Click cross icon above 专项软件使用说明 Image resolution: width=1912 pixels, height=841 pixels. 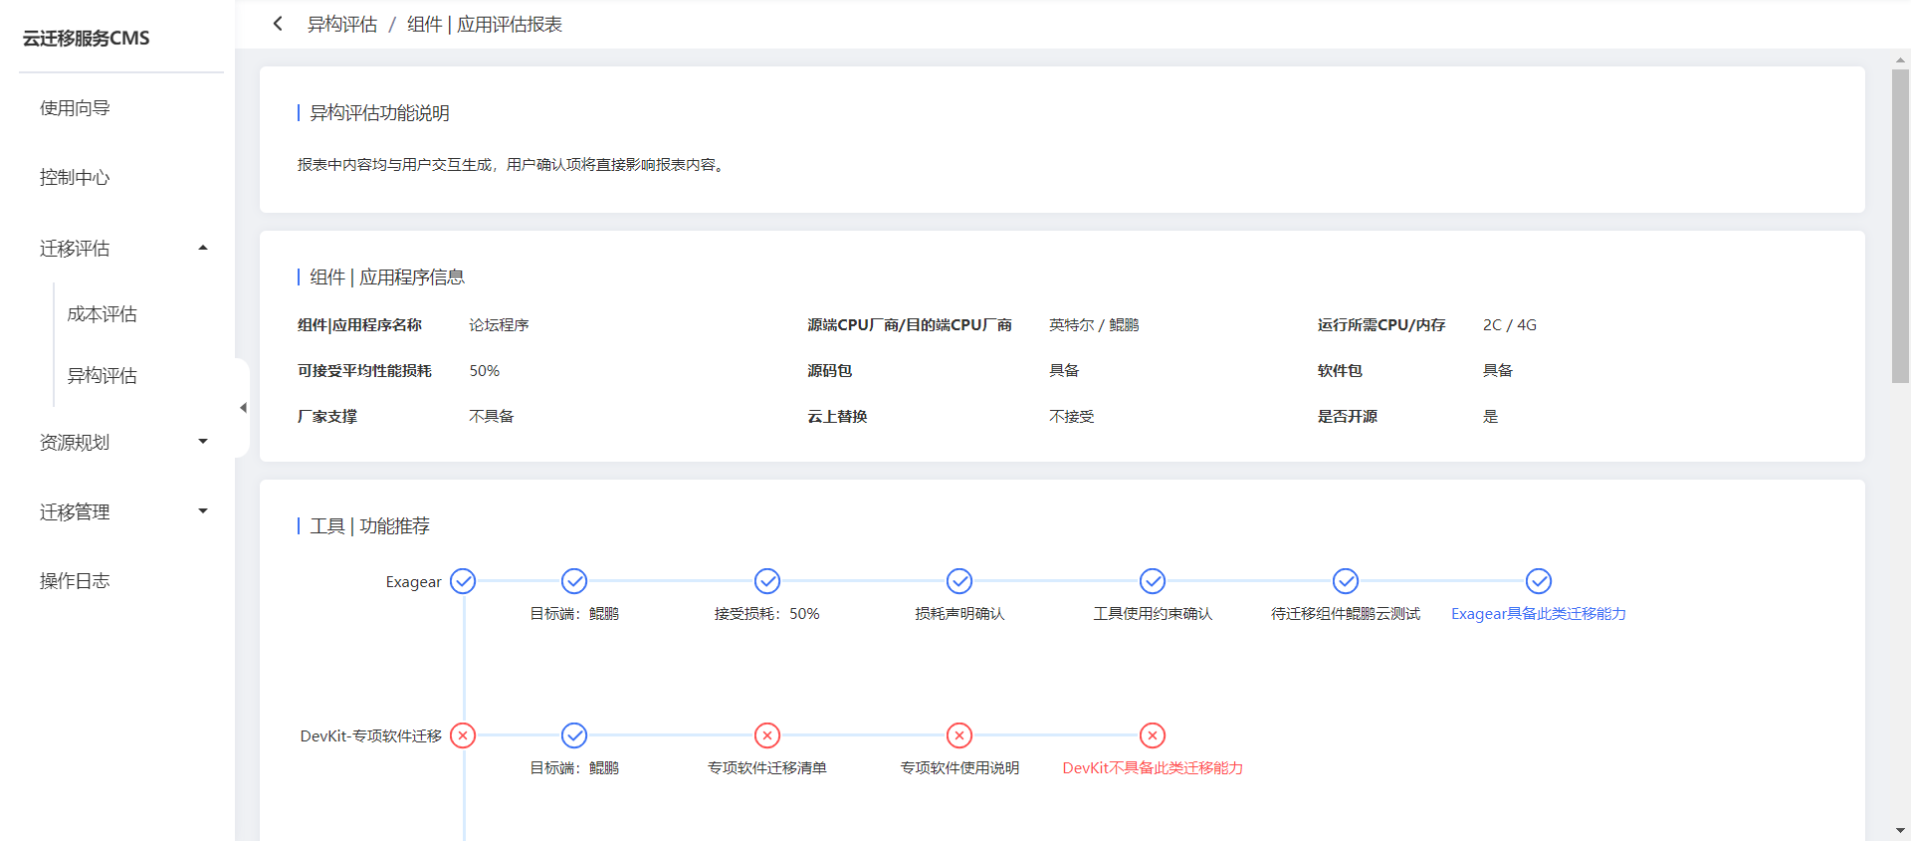point(959,736)
